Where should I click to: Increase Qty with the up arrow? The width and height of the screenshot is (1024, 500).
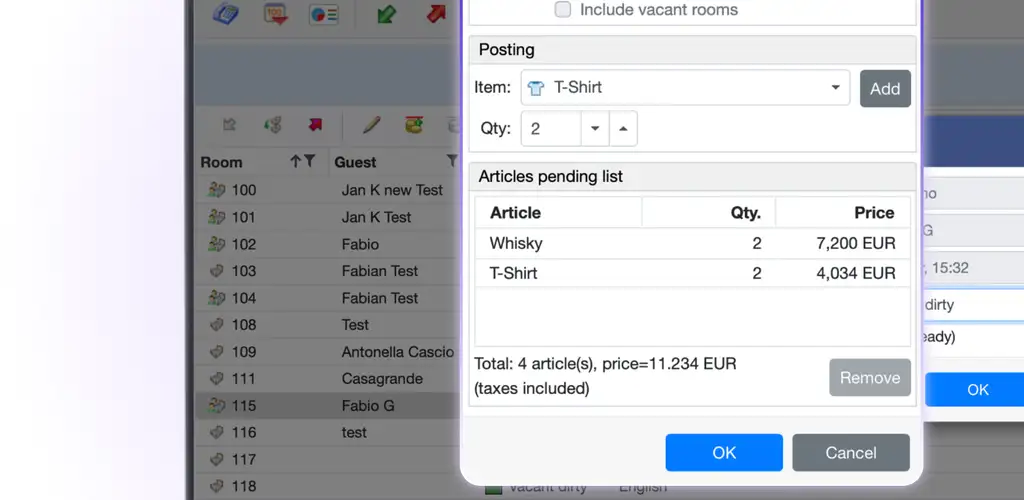point(623,129)
